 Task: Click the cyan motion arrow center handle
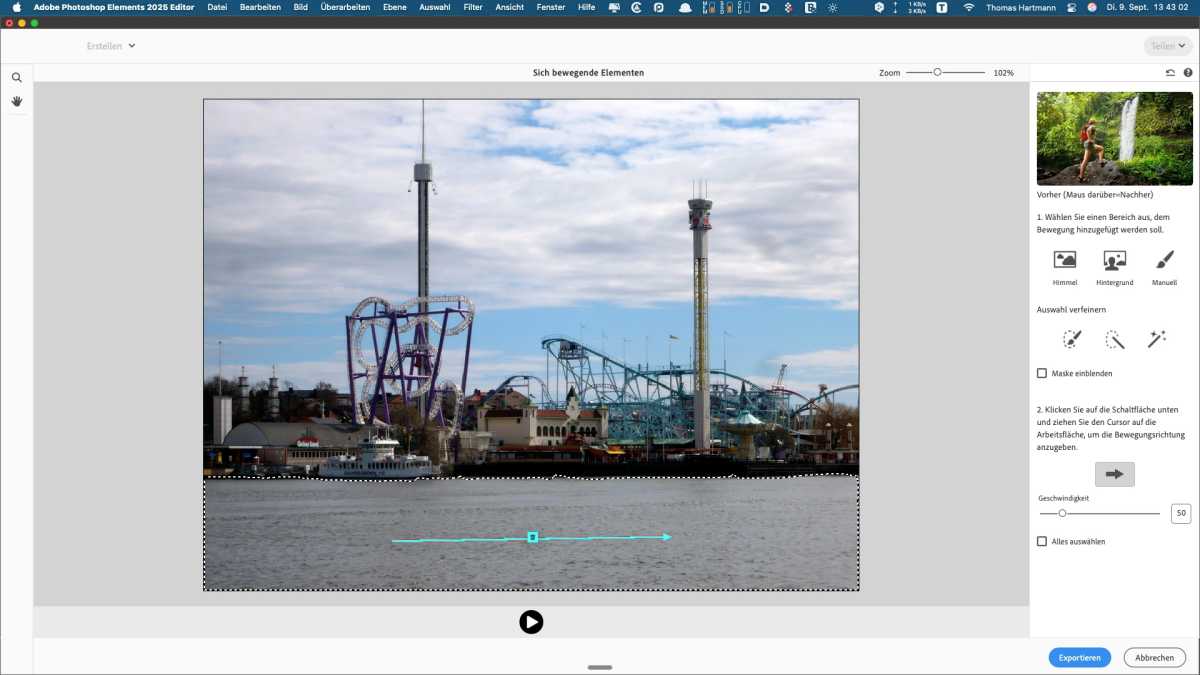click(533, 537)
